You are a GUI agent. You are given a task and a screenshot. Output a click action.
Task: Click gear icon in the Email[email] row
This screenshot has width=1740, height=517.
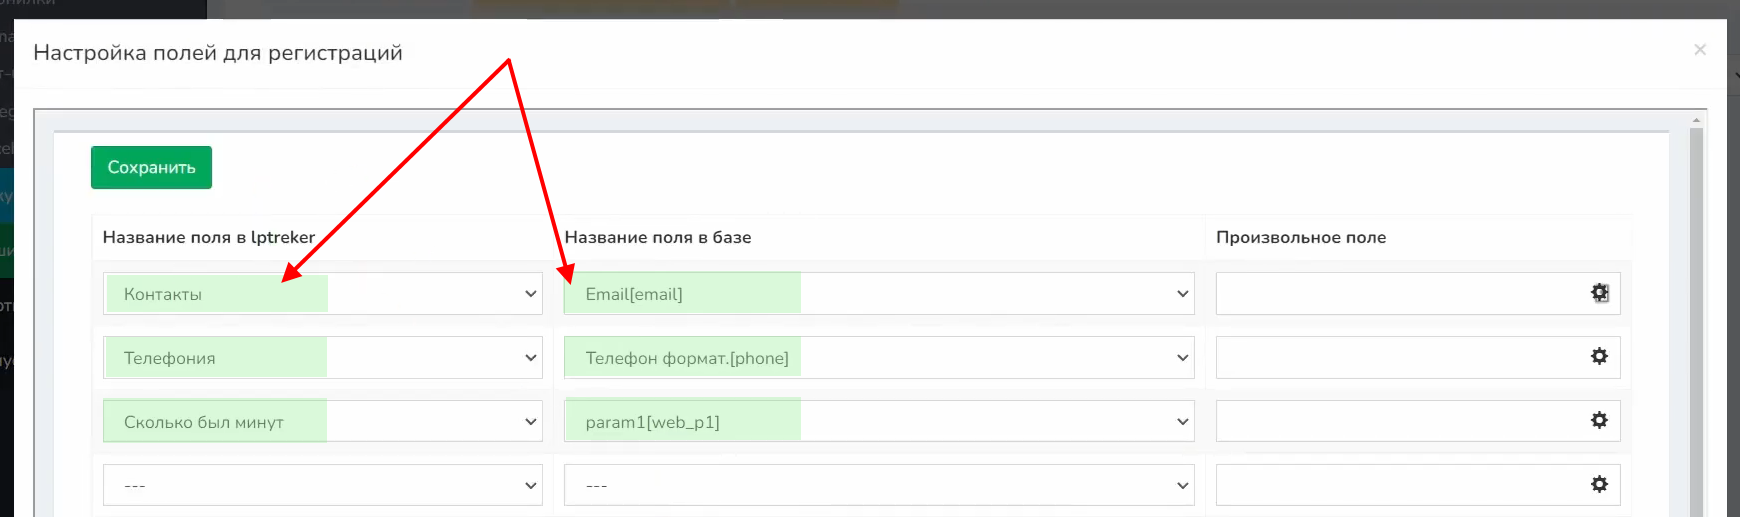[x=1599, y=293]
